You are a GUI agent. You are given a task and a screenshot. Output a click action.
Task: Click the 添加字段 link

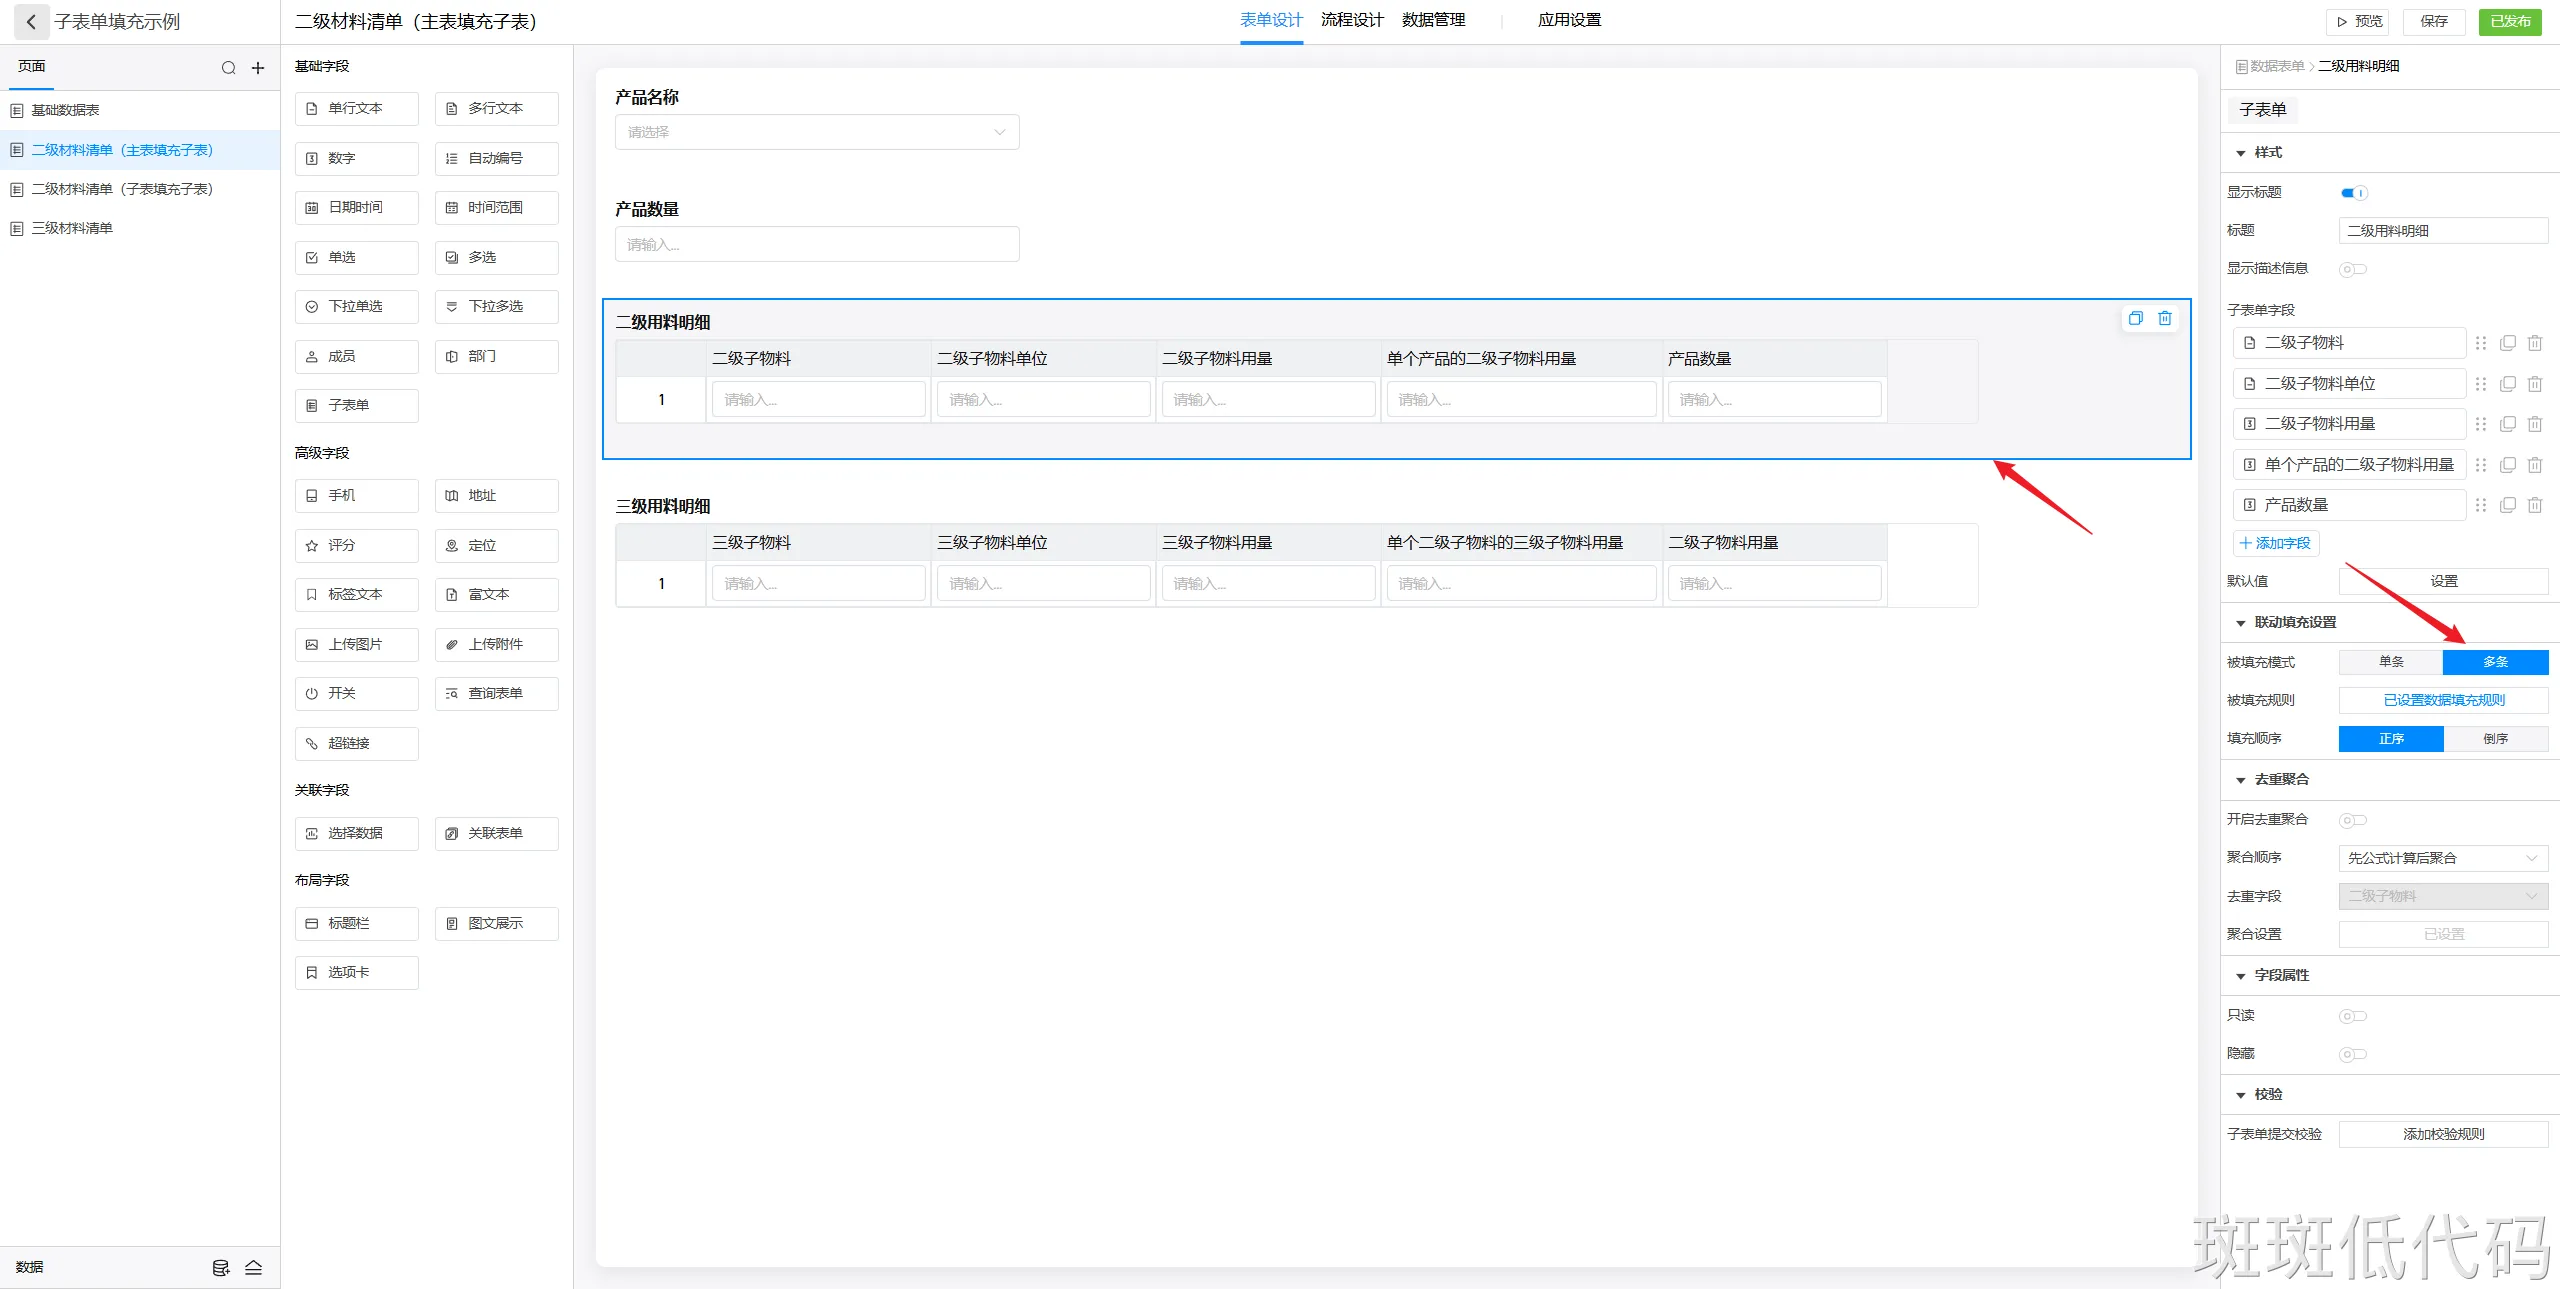click(2275, 543)
